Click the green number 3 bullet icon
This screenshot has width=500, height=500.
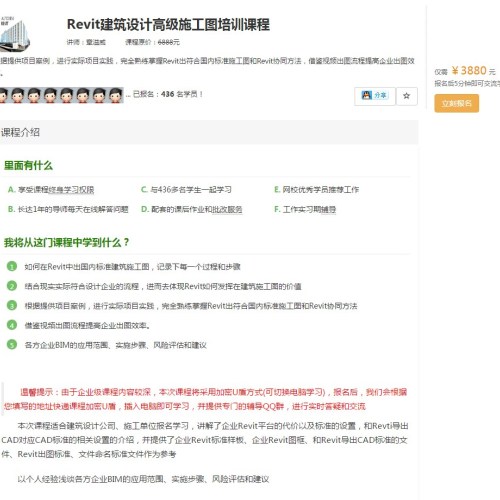(12, 305)
